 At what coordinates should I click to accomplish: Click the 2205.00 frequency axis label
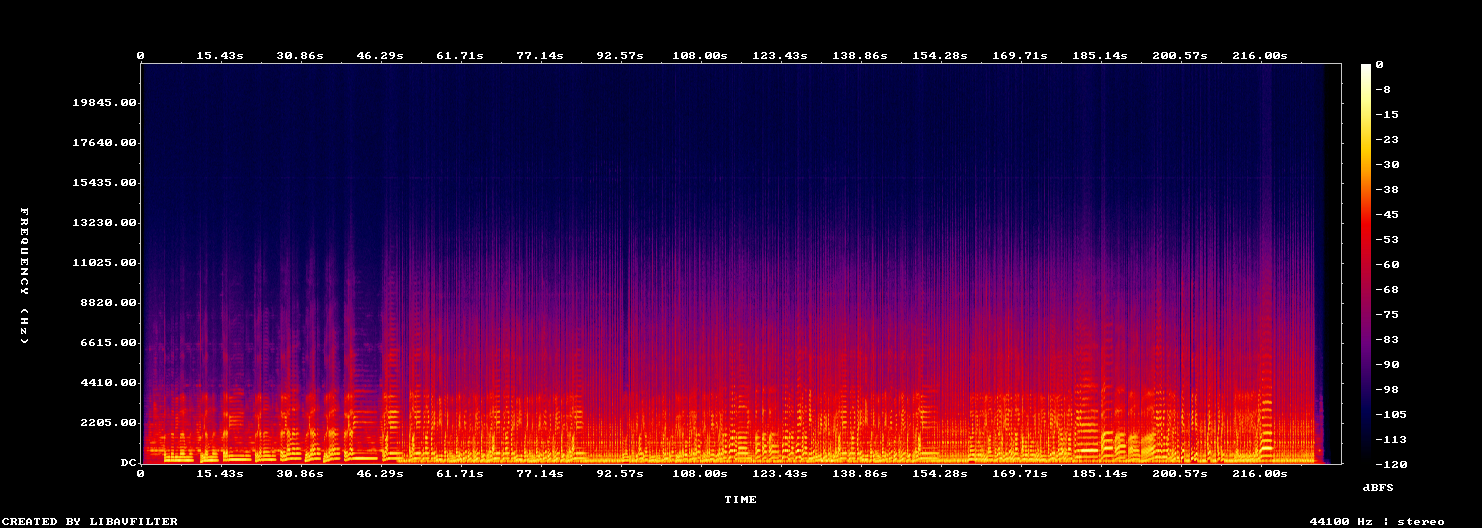tap(108, 423)
